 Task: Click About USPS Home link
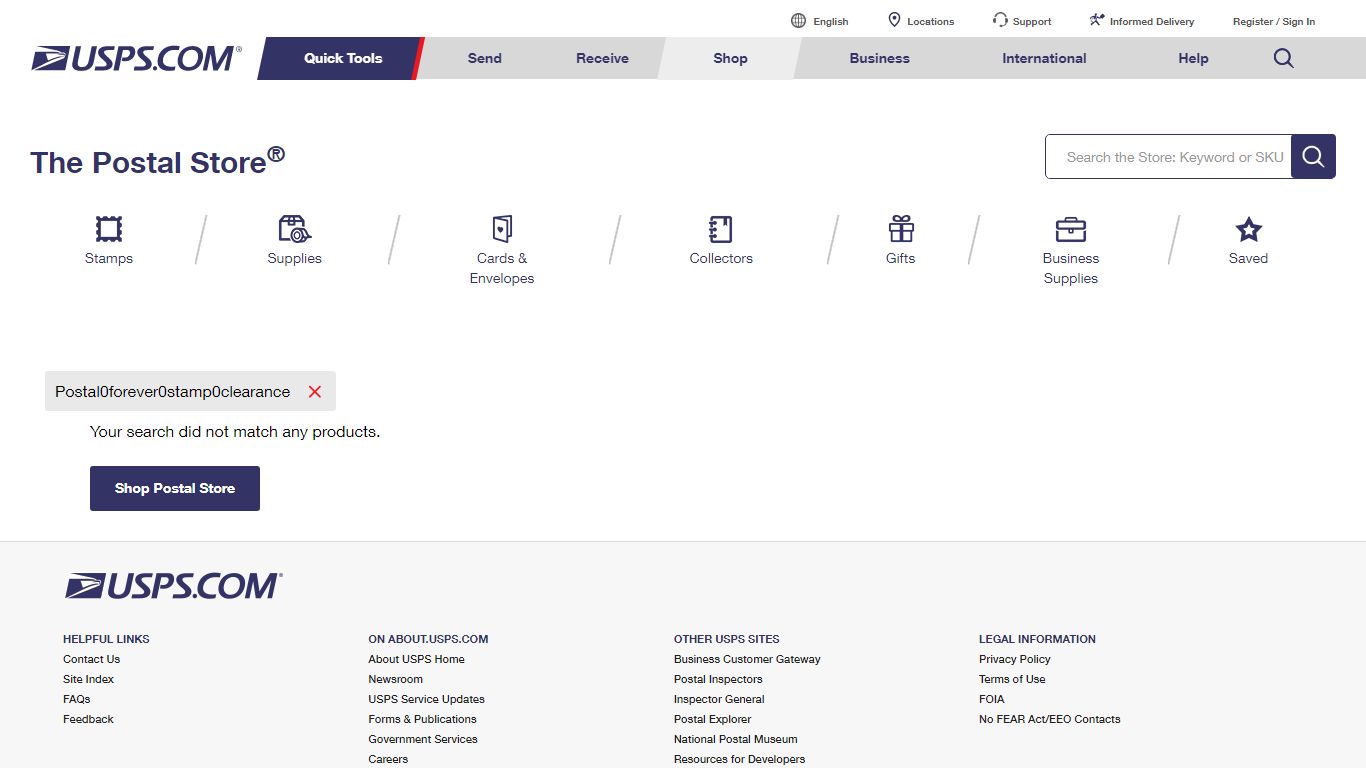pos(416,659)
